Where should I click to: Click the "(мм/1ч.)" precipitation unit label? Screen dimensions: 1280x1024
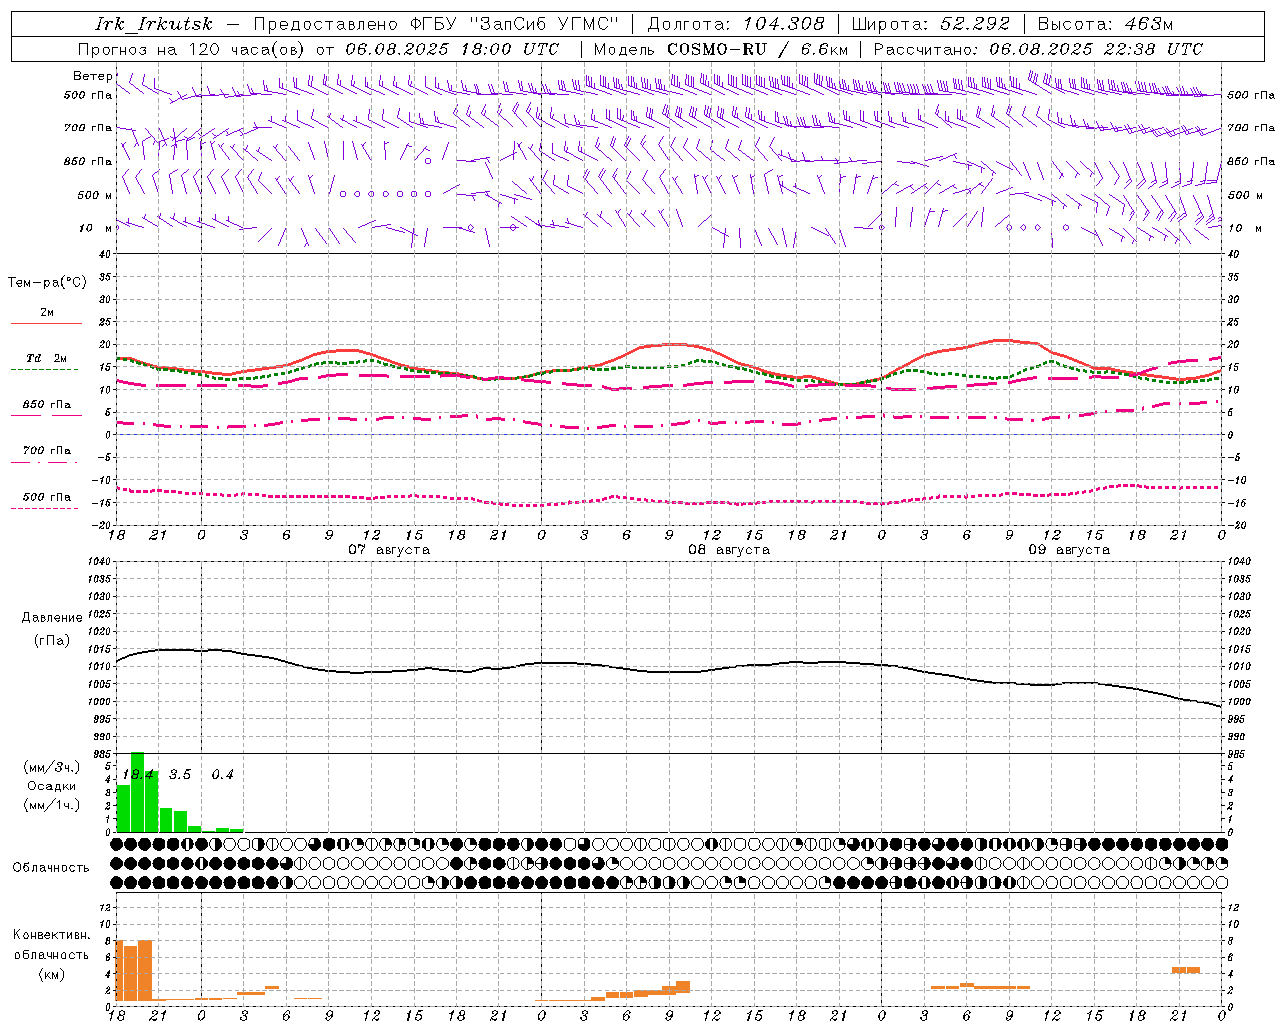(52, 804)
